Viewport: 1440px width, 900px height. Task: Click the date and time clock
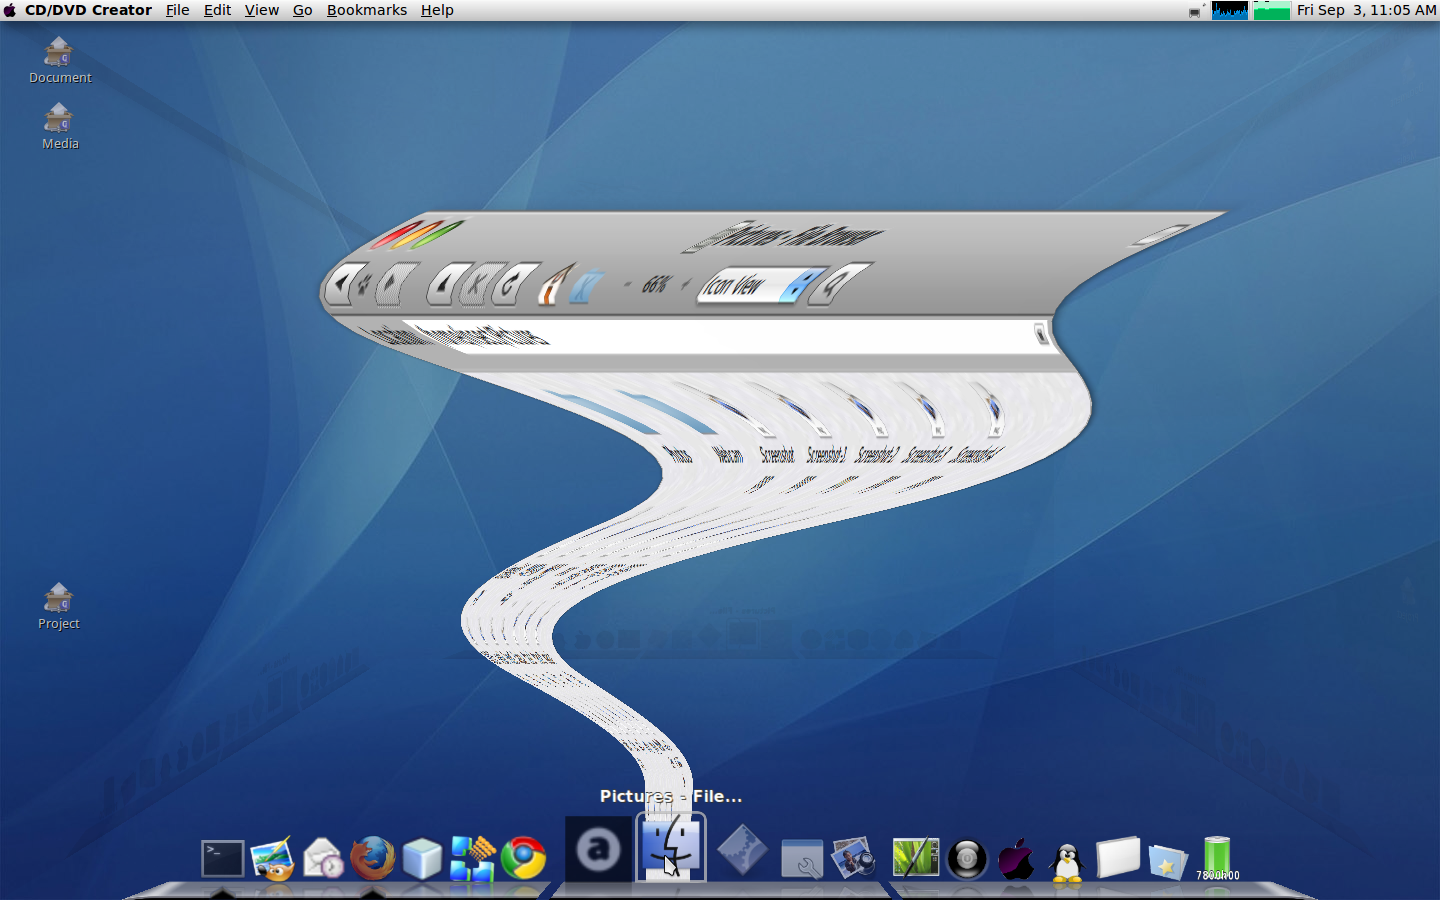1366,10
